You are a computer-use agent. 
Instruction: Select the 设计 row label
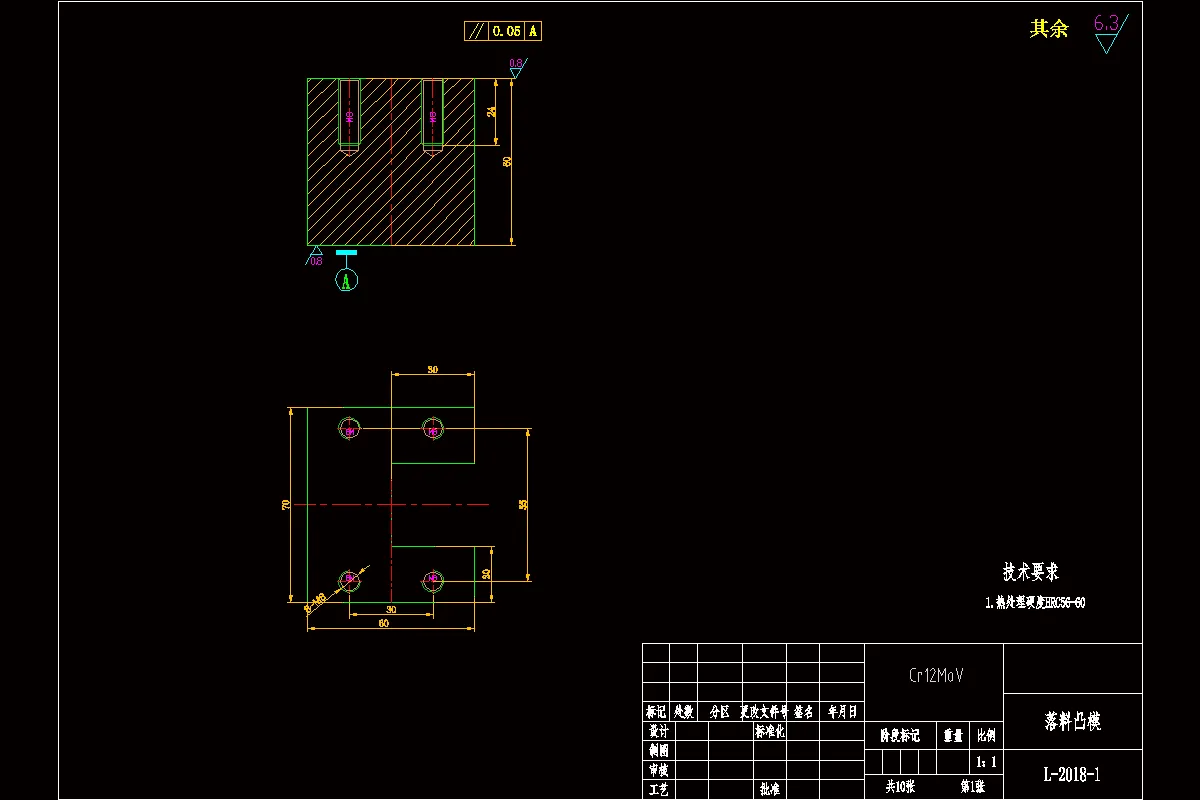657,731
